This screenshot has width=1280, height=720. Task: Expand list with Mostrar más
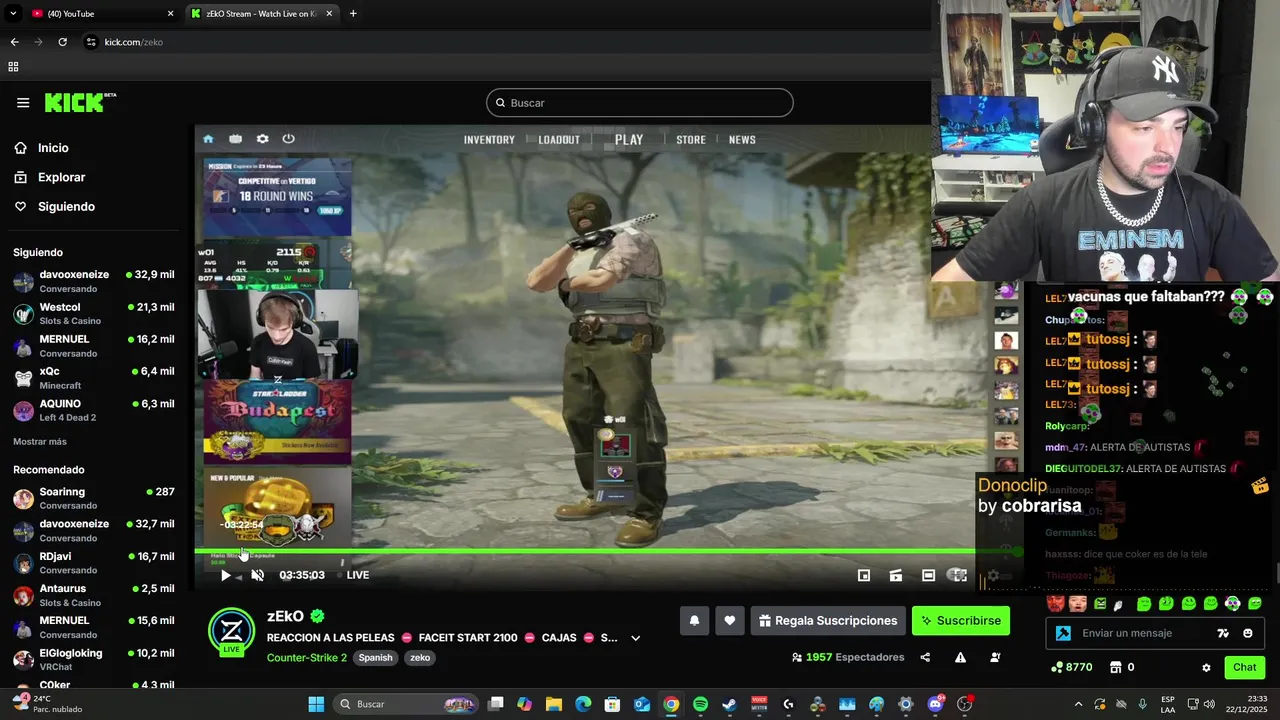tap(40, 442)
